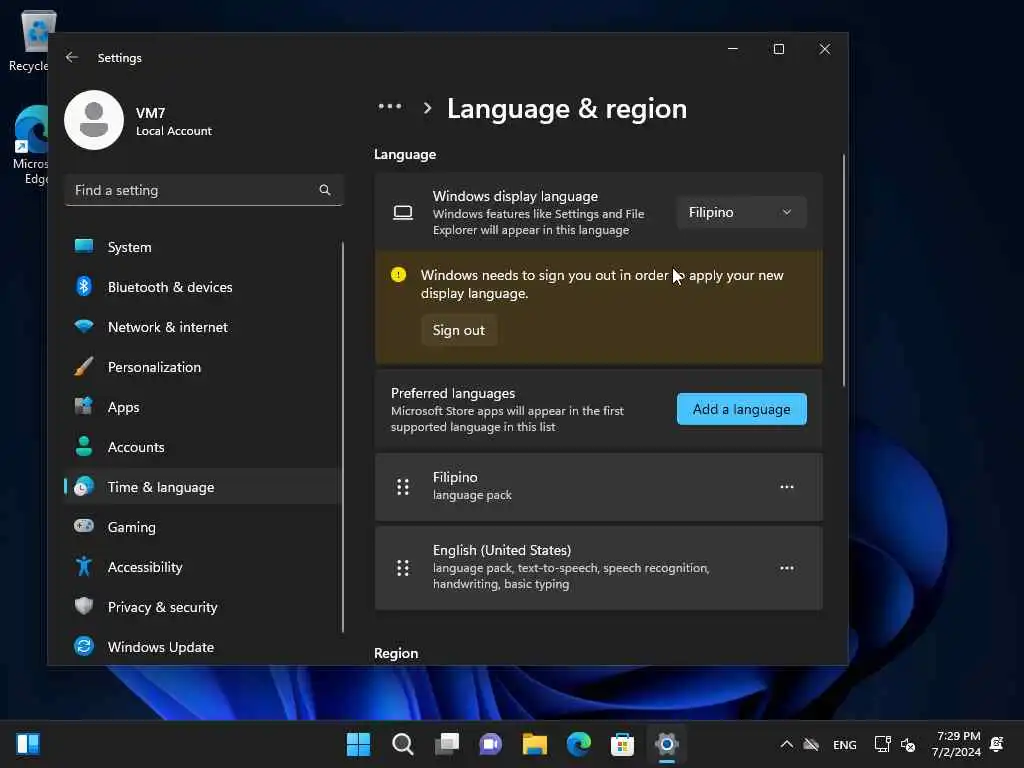
Task: Open Accounts settings
Action: point(203,447)
